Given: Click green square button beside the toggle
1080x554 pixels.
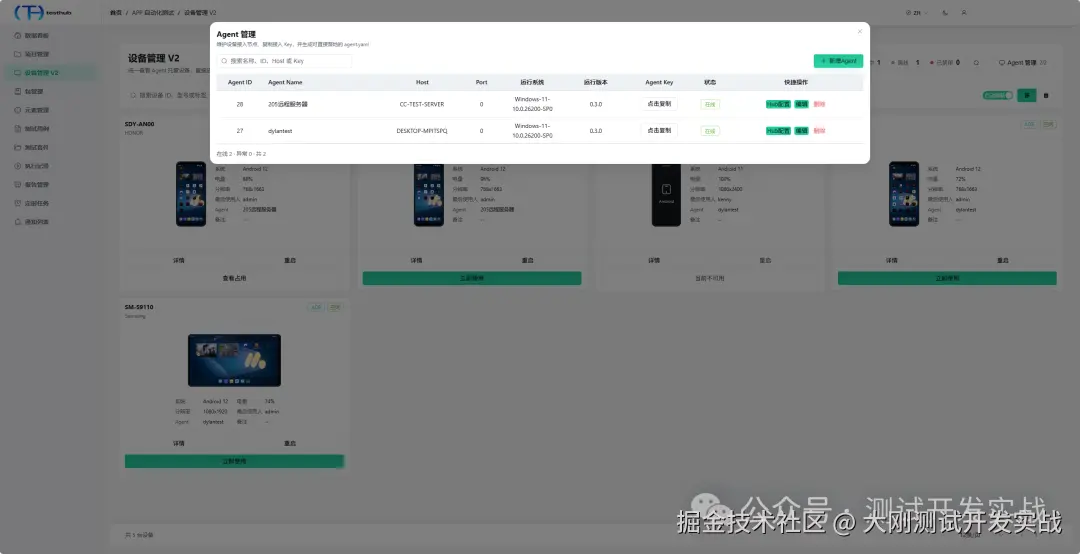Looking at the screenshot, I should (1027, 95).
